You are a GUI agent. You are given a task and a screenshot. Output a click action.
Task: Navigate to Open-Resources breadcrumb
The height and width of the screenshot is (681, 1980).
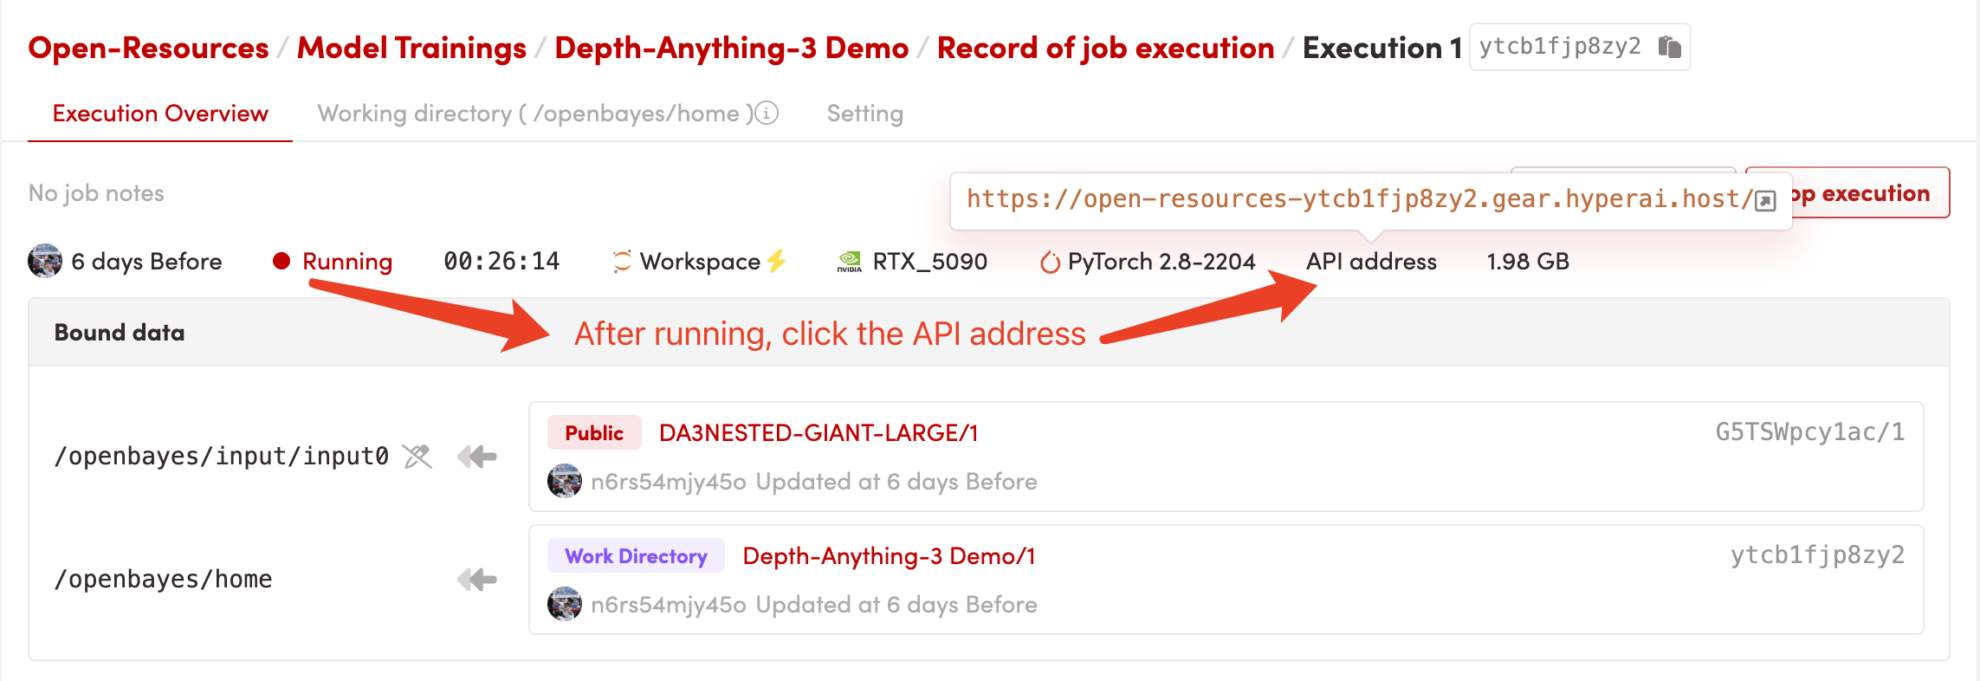(x=148, y=48)
